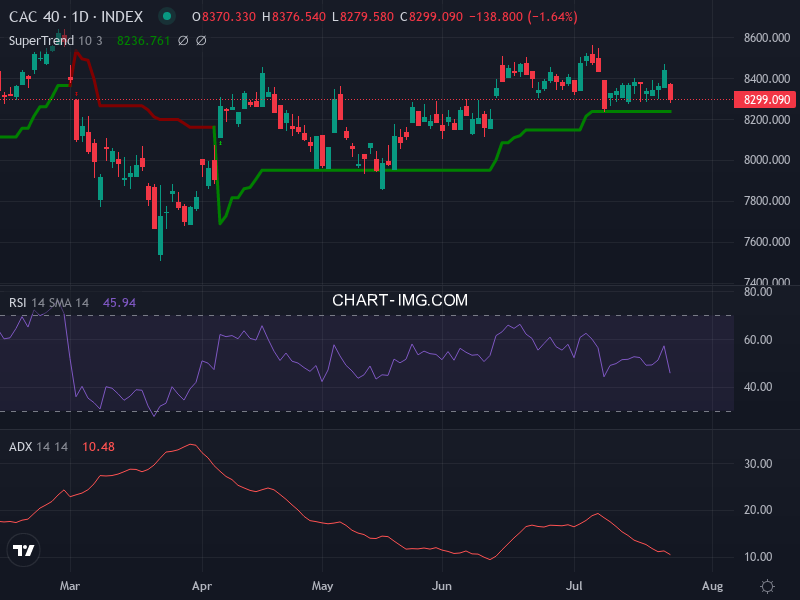The image size is (800, 600).
Task: Click the 8400.000 price axis label
Action: coord(766,79)
